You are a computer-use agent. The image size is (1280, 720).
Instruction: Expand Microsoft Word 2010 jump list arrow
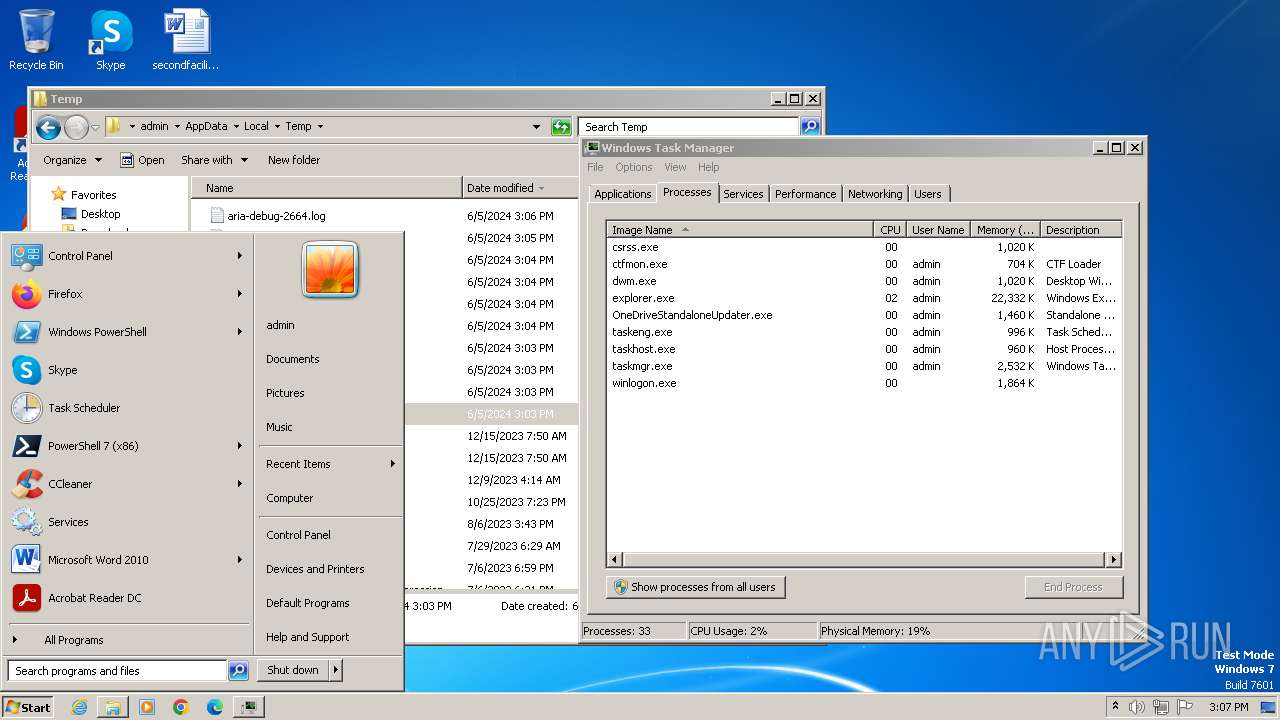coord(240,560)
